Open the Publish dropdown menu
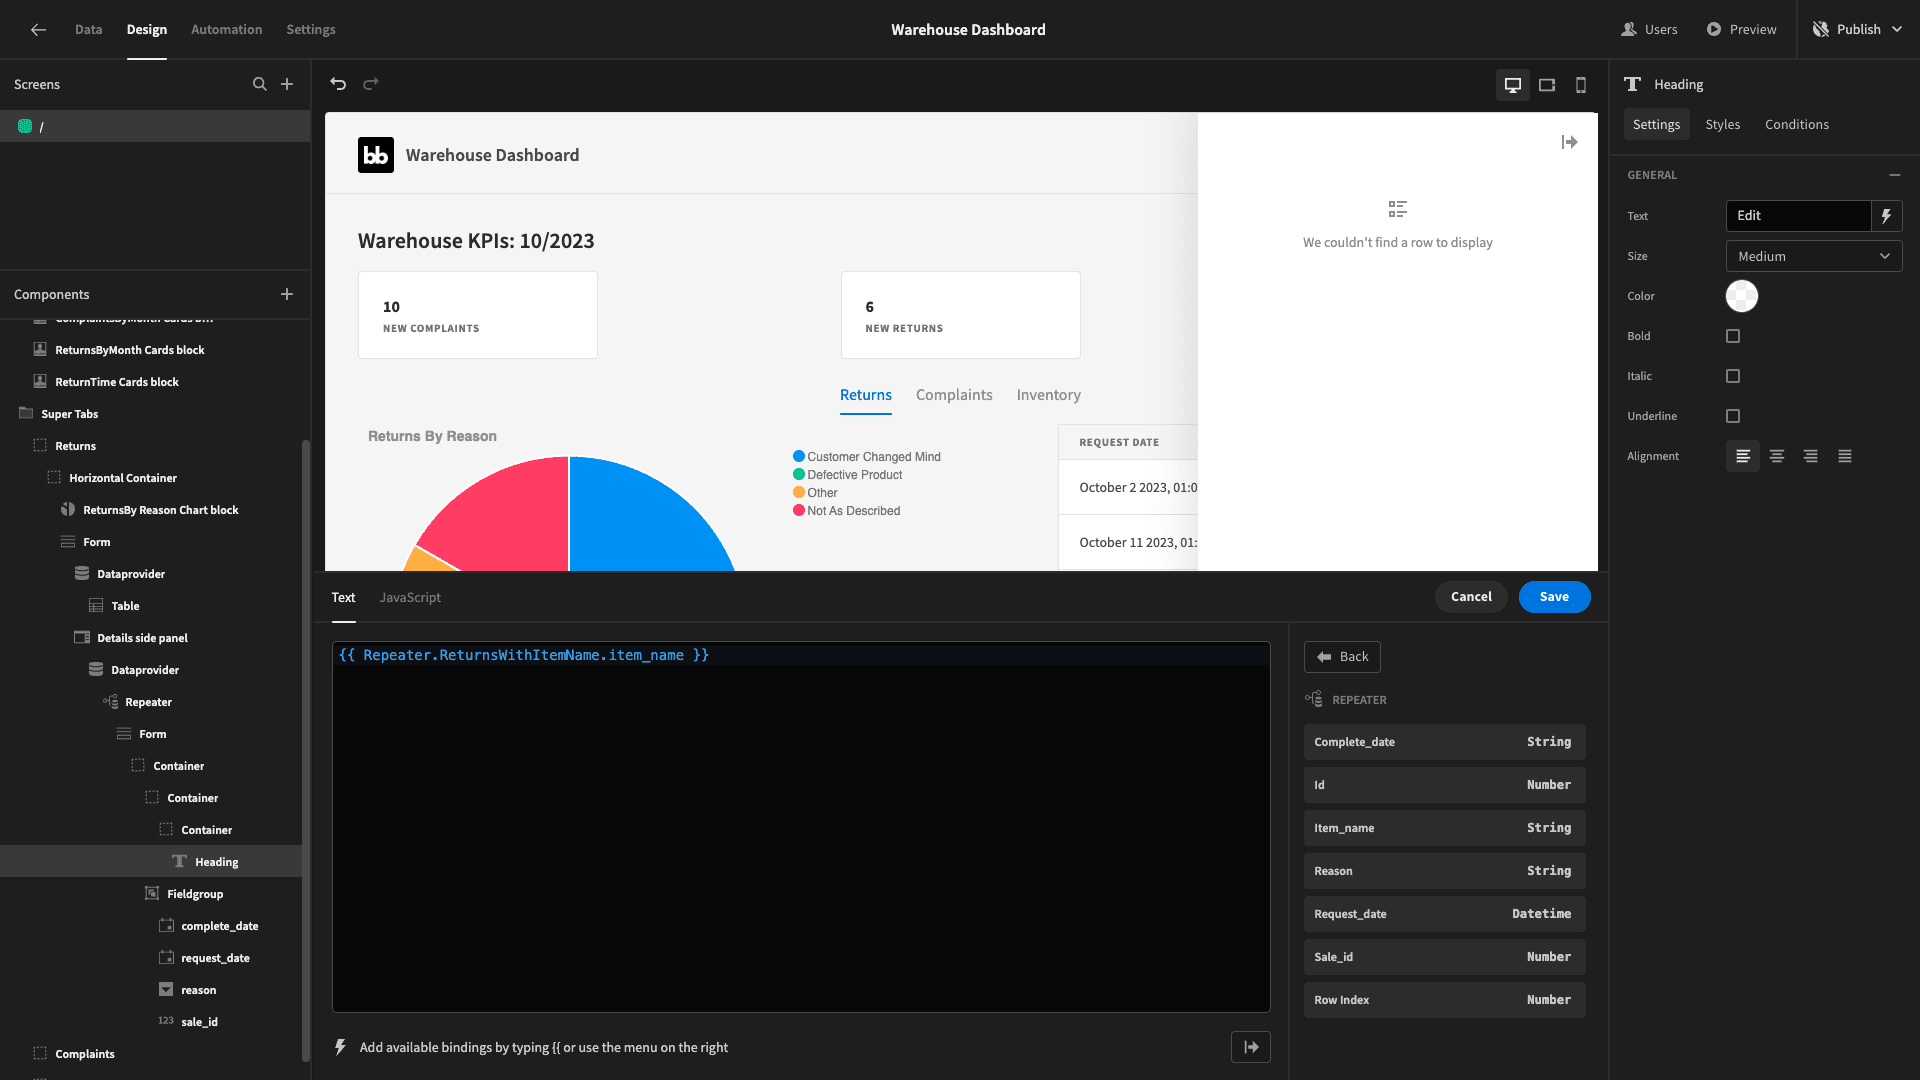This screenshot has width=1920, height=1080. coord(1859,30)
